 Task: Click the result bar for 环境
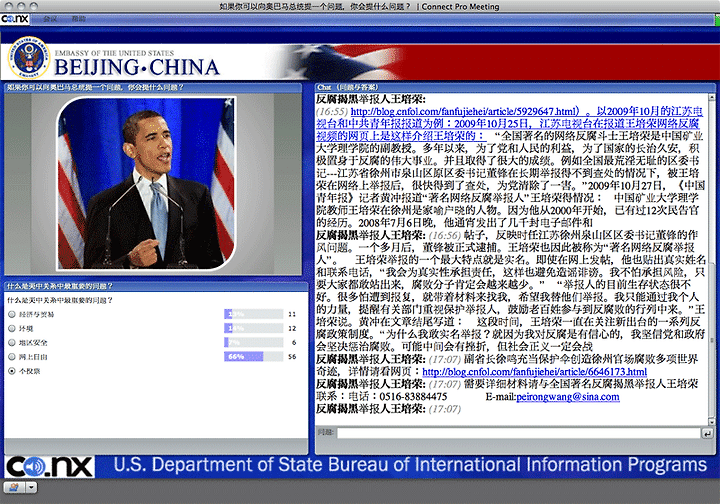coord(253,329)
